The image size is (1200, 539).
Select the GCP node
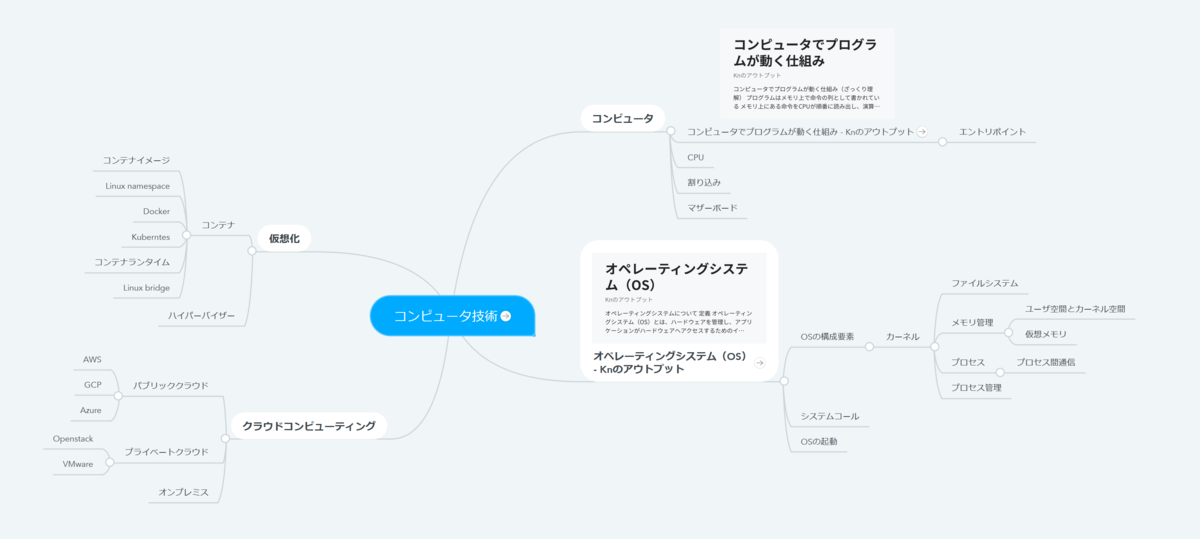(x=92, y=385)
